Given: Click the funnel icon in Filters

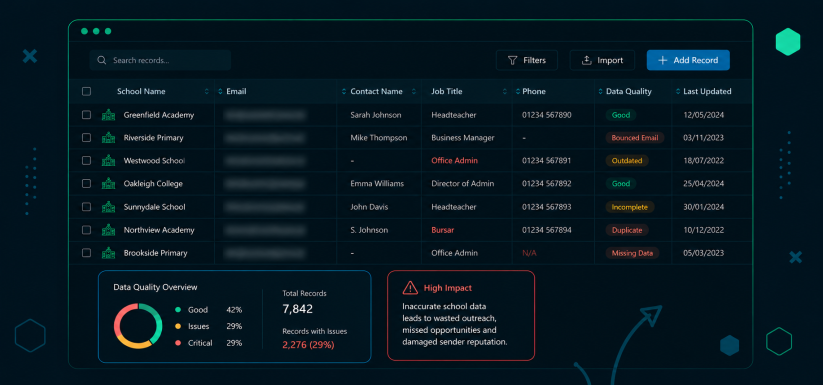Looking at the screenshot, I should click(513, 60).
